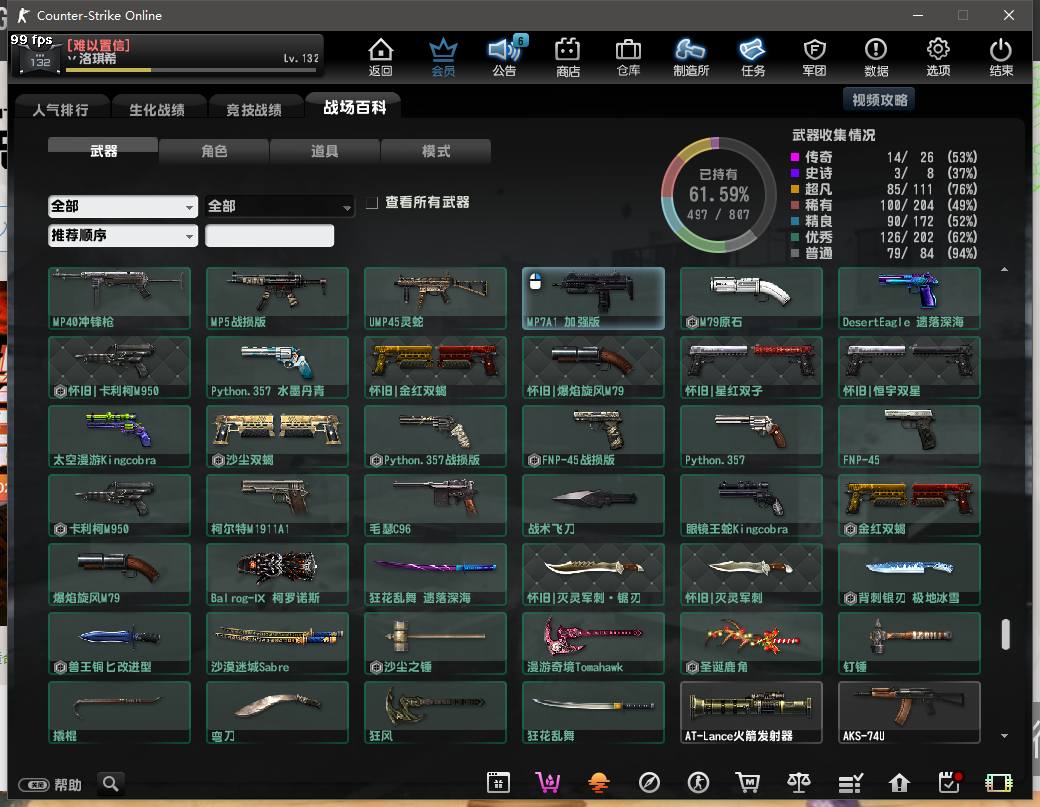Click the Counter-Strike Online title bar logo
1040x807 pixels.
tap(24, 15)
